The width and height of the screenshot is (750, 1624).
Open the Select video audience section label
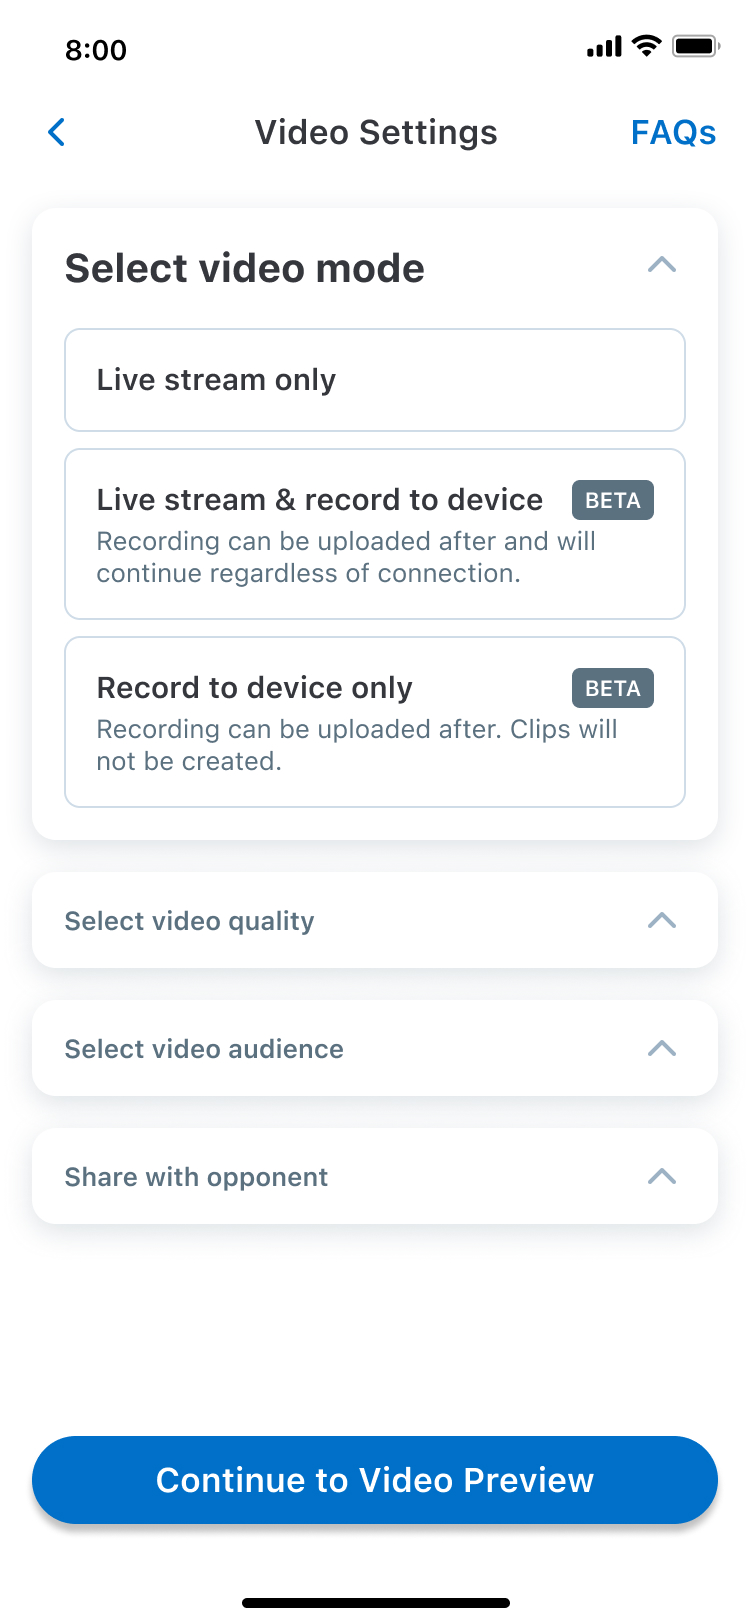tap(204, 1049)
